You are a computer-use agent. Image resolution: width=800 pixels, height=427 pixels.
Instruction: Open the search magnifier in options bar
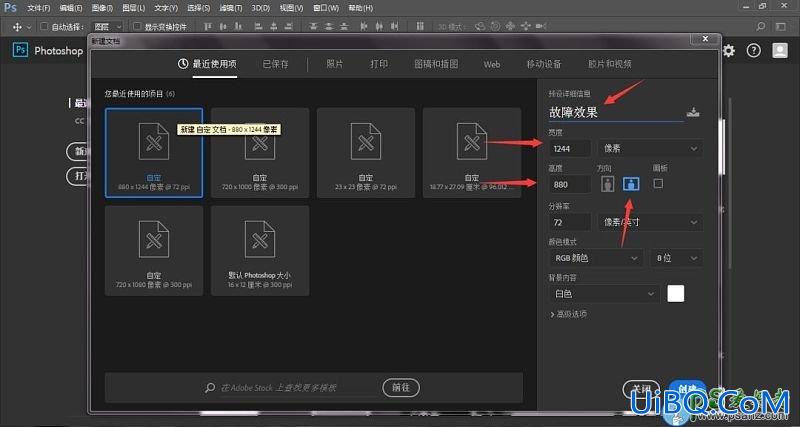pos(761,27)
